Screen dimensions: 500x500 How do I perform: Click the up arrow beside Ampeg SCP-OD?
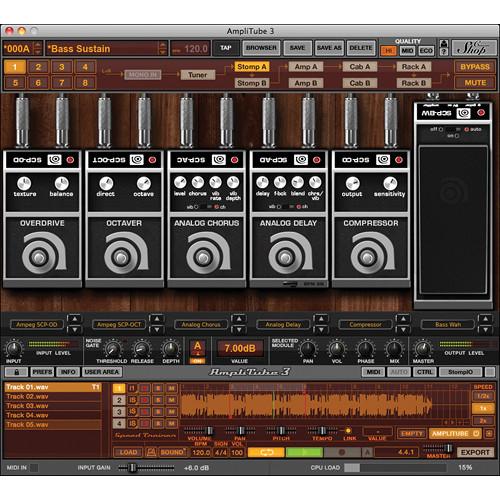coord(74,319)
